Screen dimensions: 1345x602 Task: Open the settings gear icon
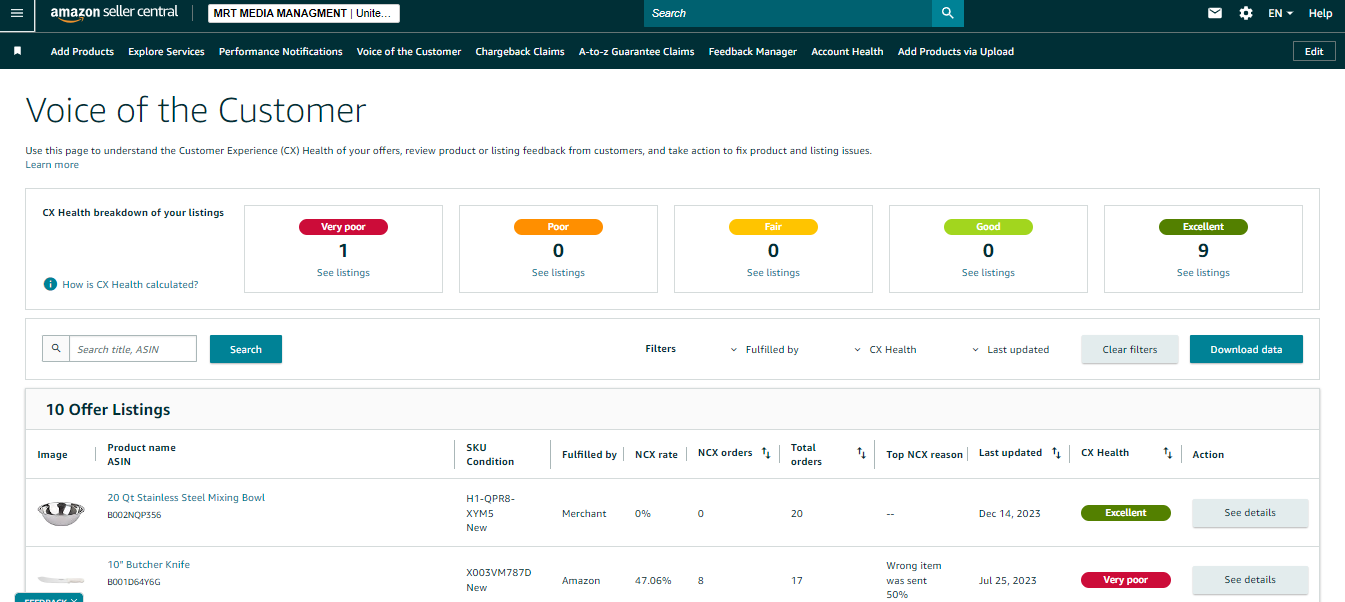pyautogui.click(x=1245, y=13)
